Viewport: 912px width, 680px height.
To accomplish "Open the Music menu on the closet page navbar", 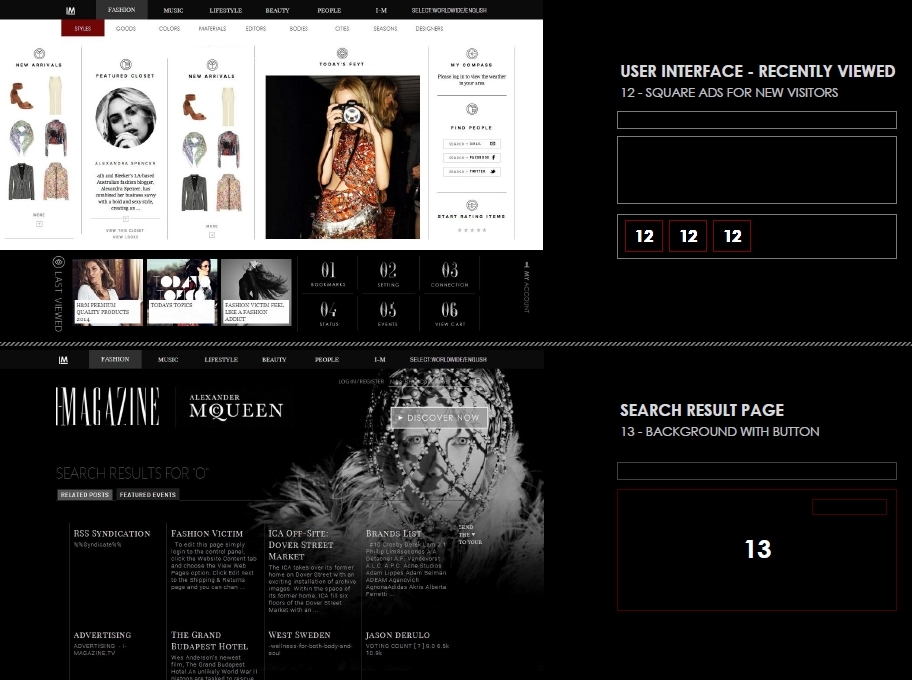I will [x=173, y=10].
